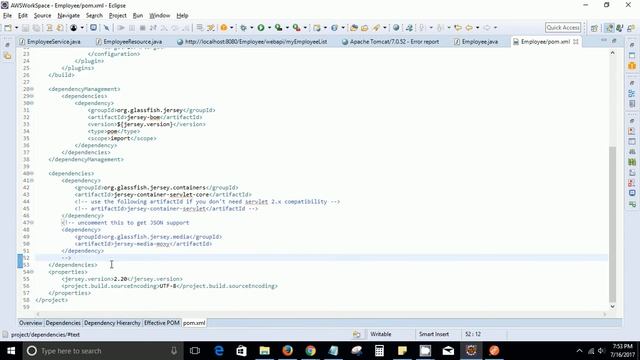640x360 pixels.
Task: Open the Navigate menu
Action: coord(69,16)
